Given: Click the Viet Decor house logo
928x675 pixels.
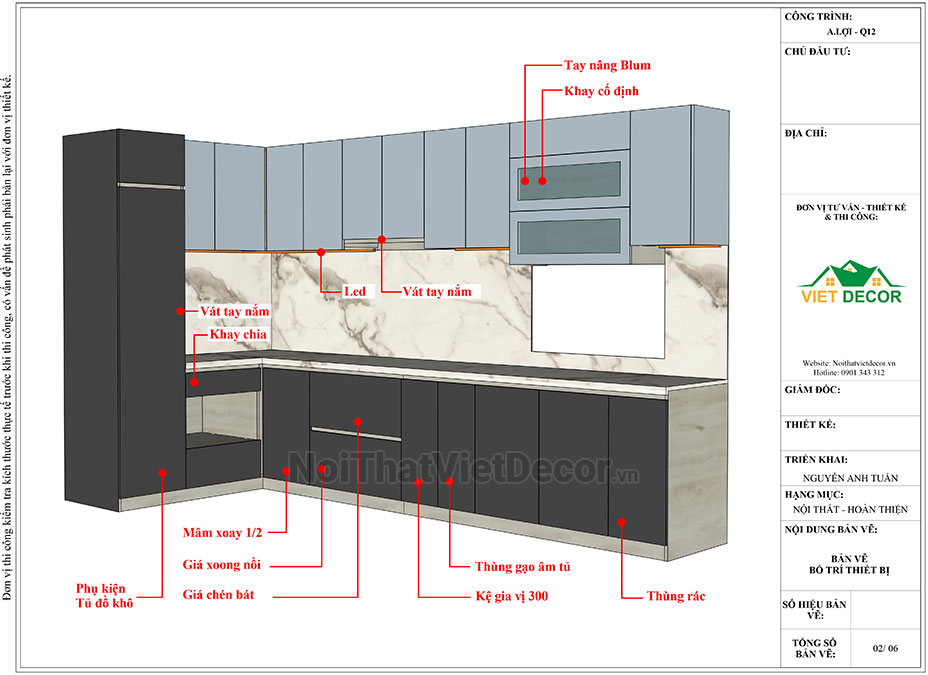Looking at the screenshot, I should point(850,282).
